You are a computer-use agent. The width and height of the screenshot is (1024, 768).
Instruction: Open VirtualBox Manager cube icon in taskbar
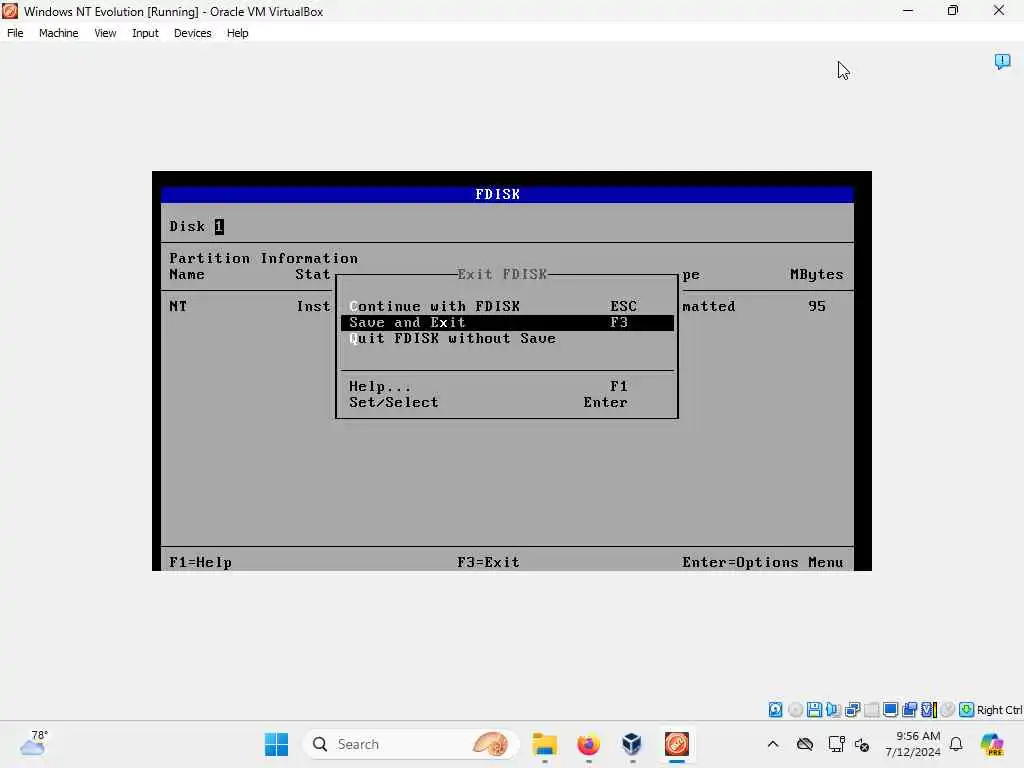632,744
